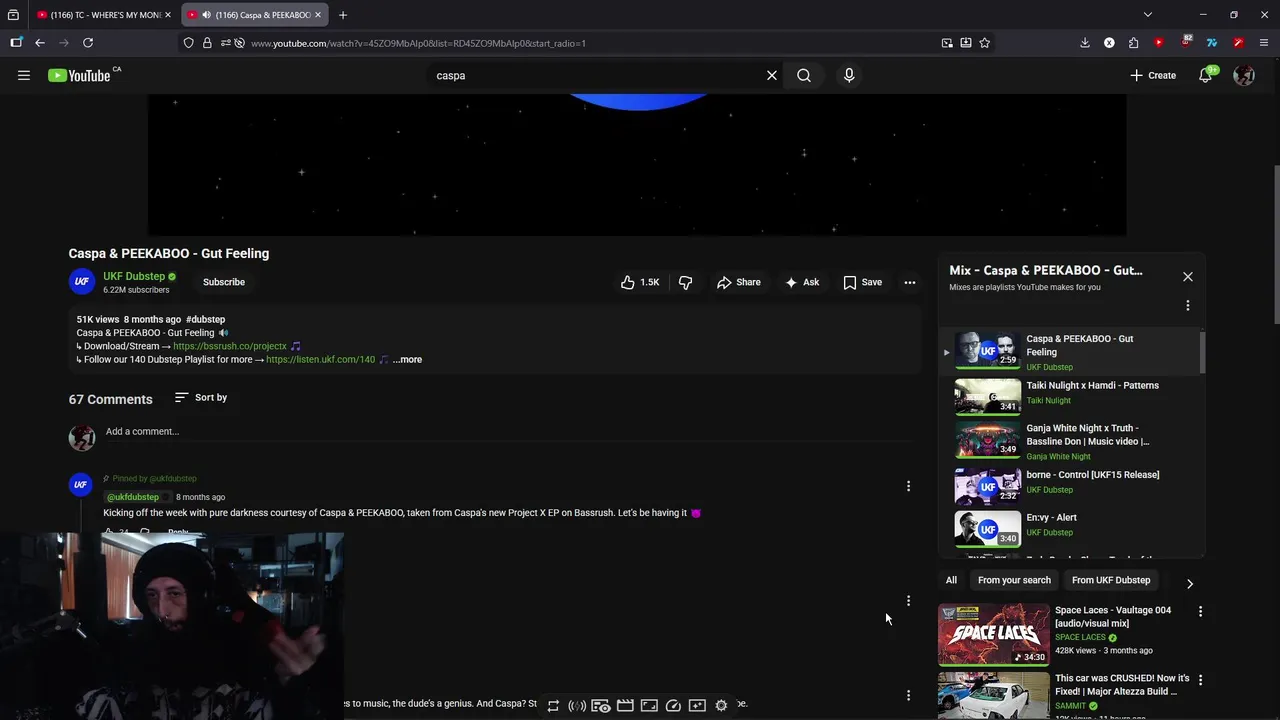Start voice search with microphone
This screenshot has width=1280, height=720.
click(849, 75)
